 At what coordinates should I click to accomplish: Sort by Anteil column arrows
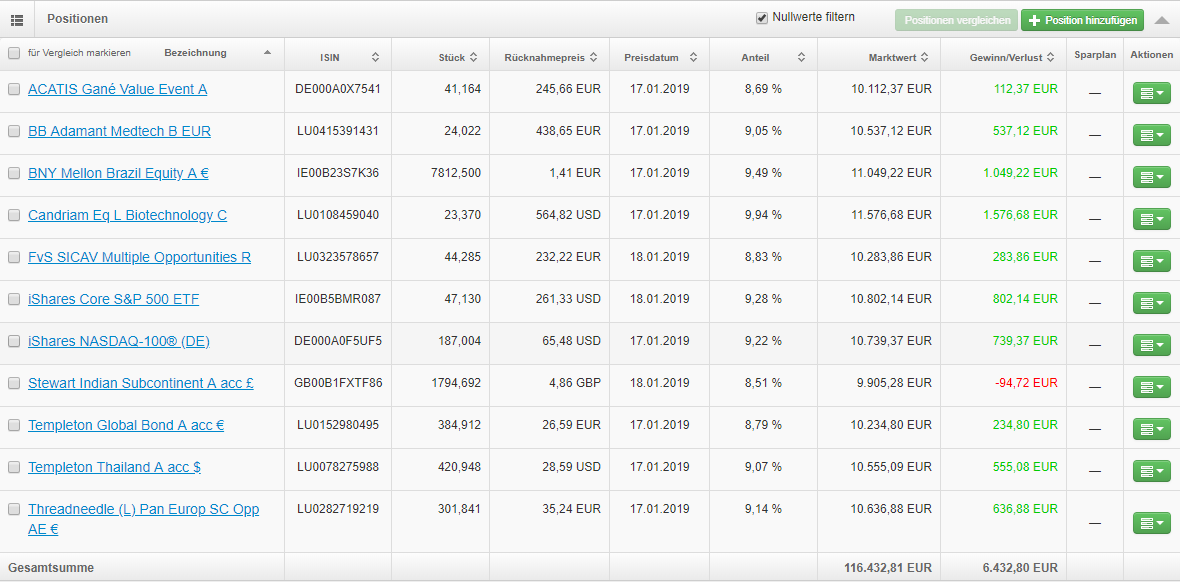point(801,57)
